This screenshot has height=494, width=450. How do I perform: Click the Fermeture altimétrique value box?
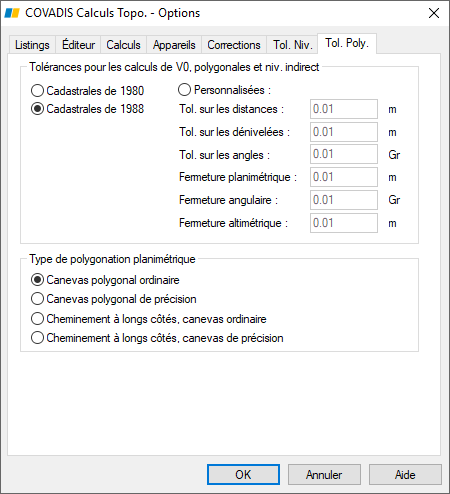pyautogui.click(x=344, y=223)
